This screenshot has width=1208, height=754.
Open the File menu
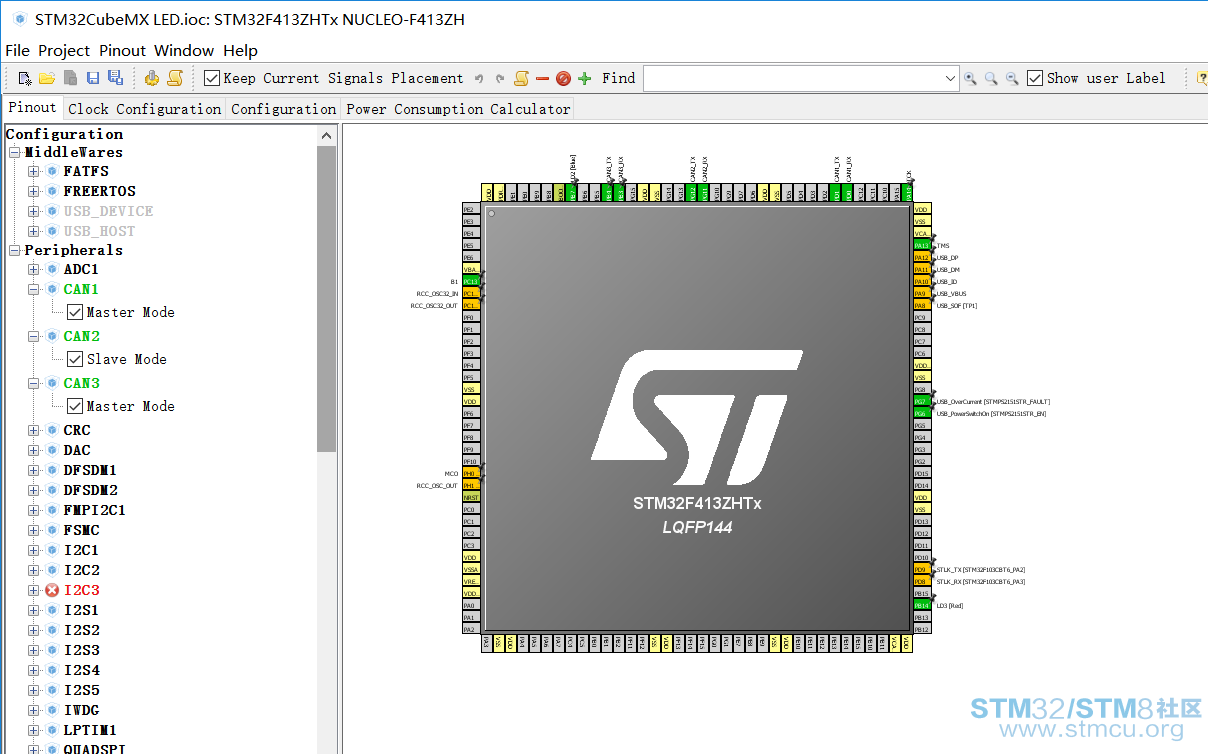click(17, 50)
